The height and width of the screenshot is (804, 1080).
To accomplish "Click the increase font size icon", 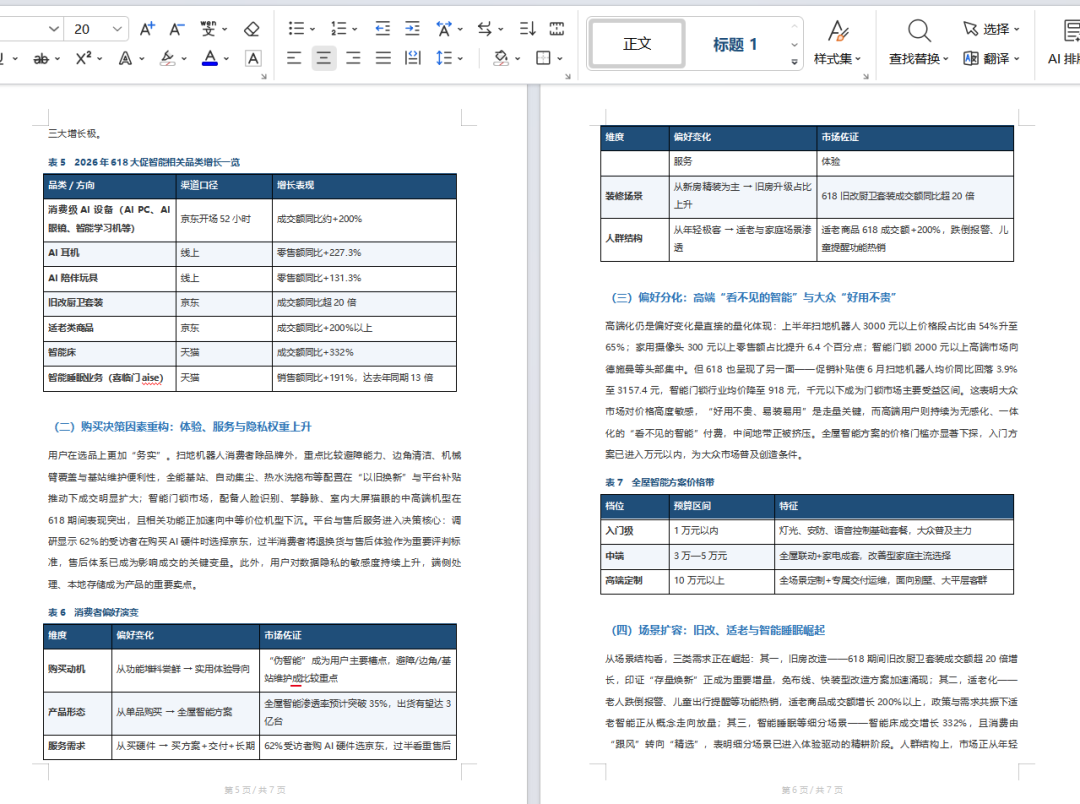I will point(147,29).
